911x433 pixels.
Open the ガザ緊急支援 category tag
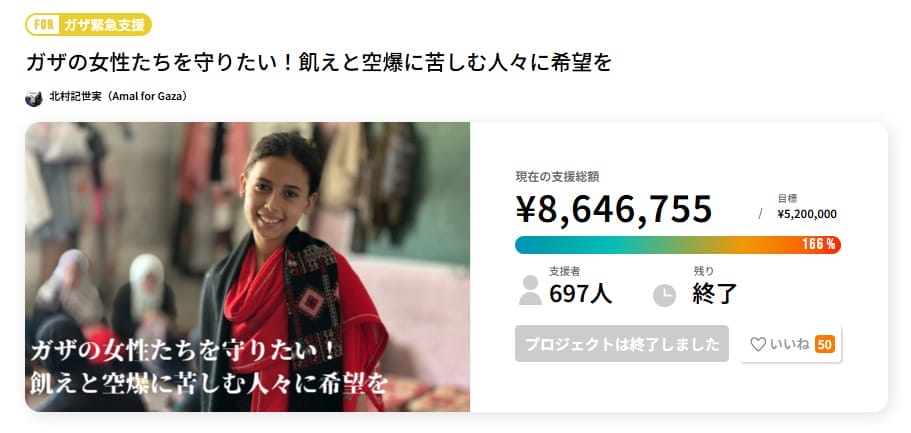click(103, 25)
